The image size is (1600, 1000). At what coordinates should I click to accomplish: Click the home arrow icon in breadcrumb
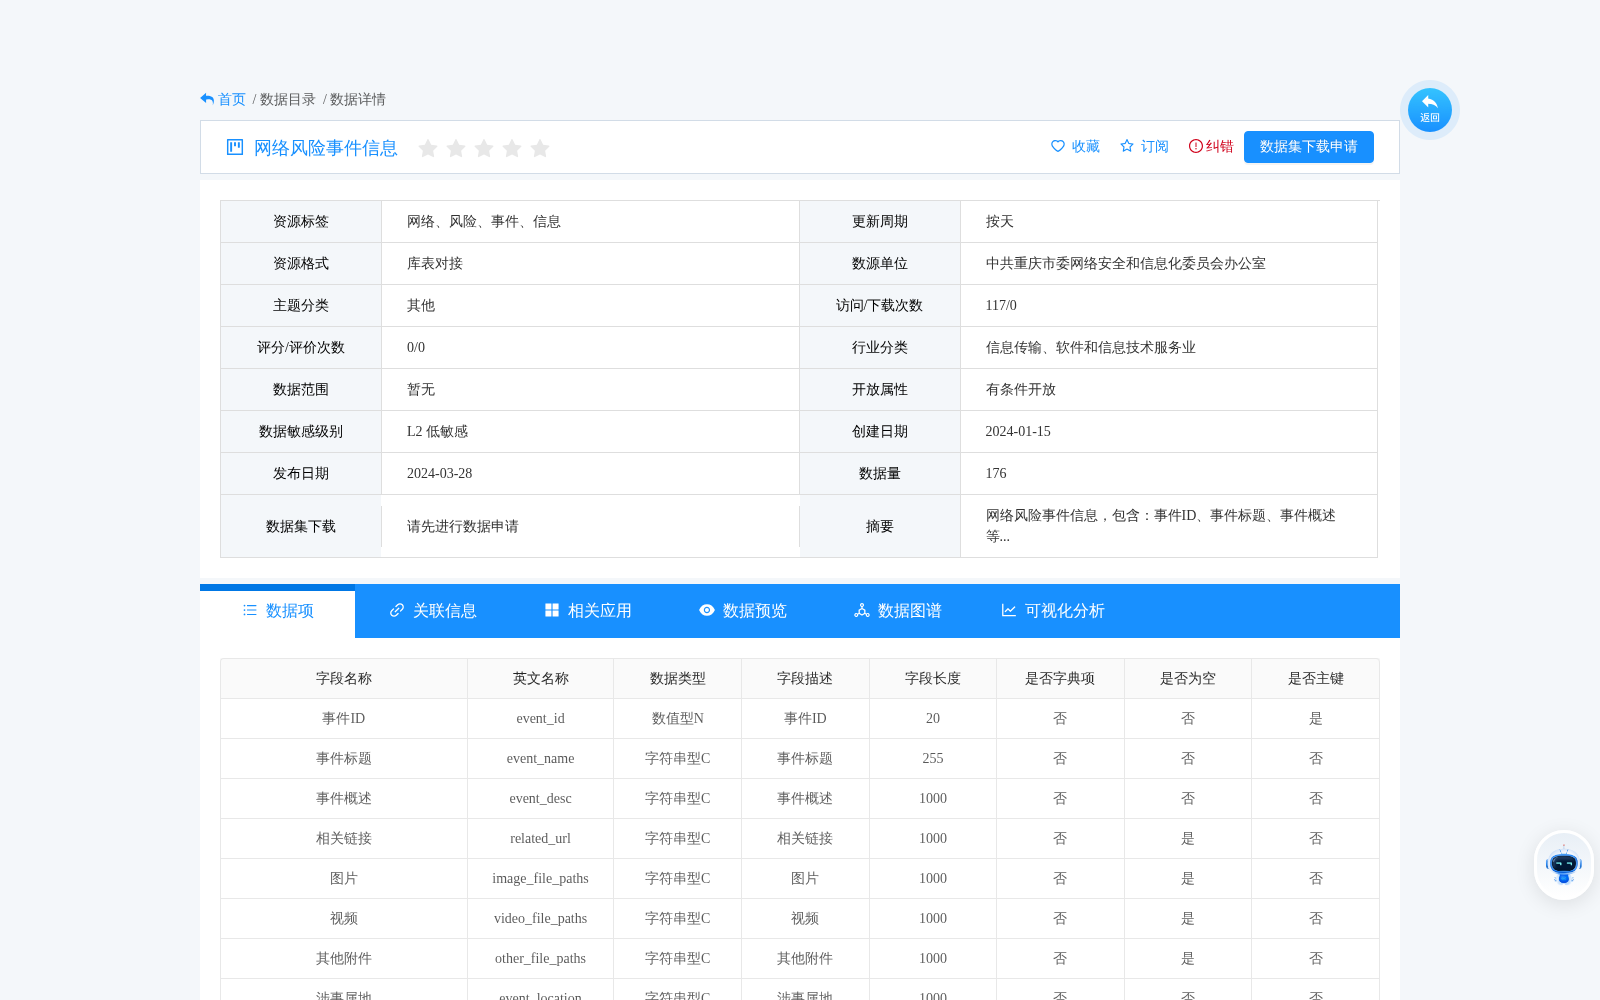[x=207, y=99]
